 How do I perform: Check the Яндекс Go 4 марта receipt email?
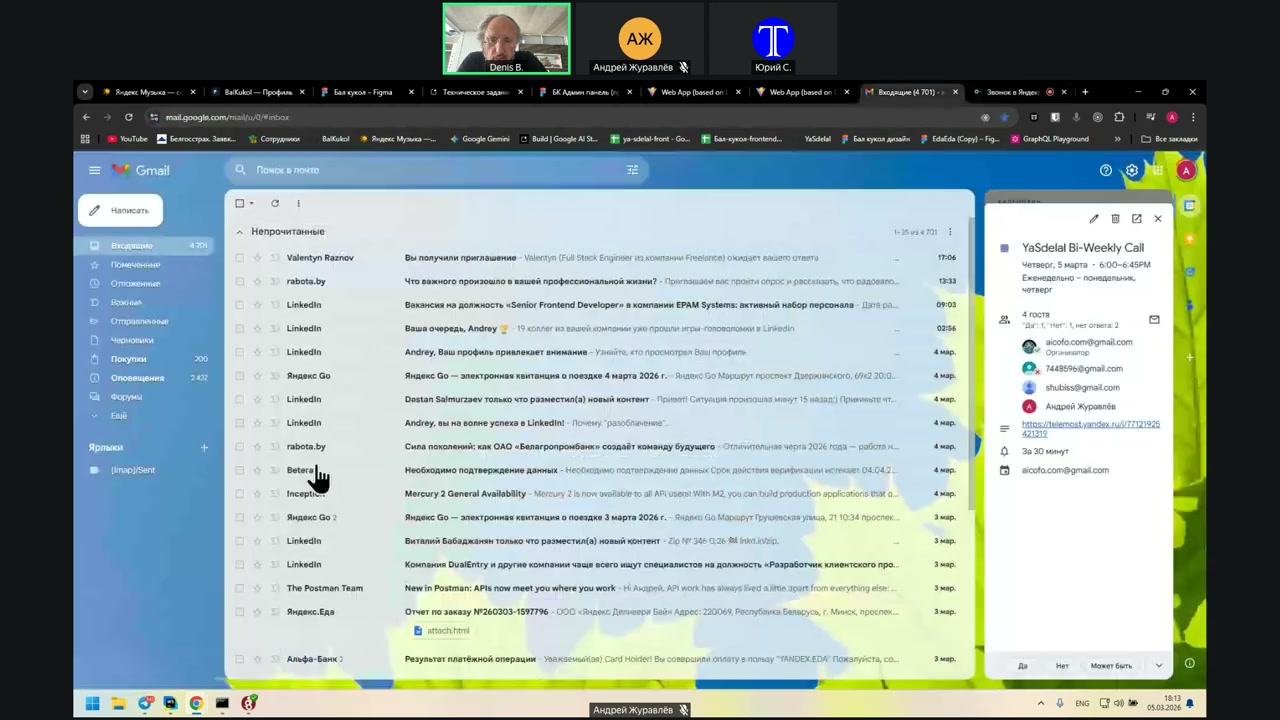point(239,376)
